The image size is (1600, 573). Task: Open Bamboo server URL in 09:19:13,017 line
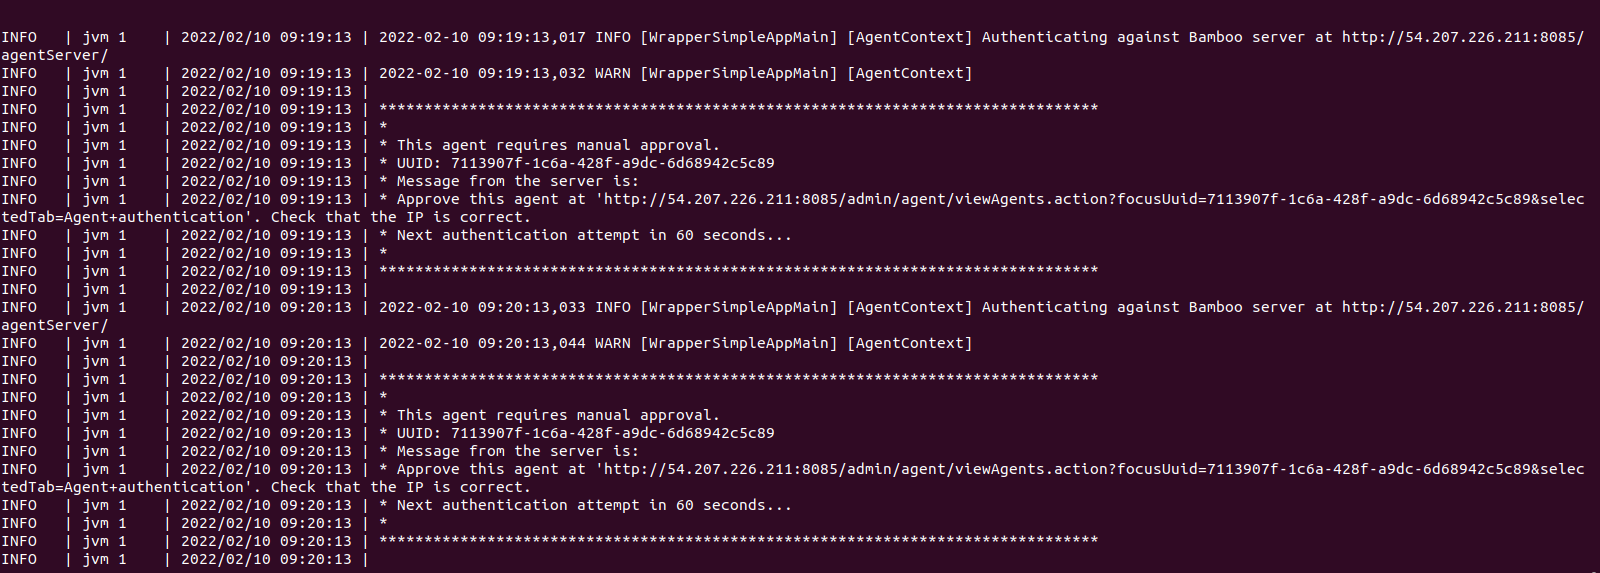[x=1463, y=37]
